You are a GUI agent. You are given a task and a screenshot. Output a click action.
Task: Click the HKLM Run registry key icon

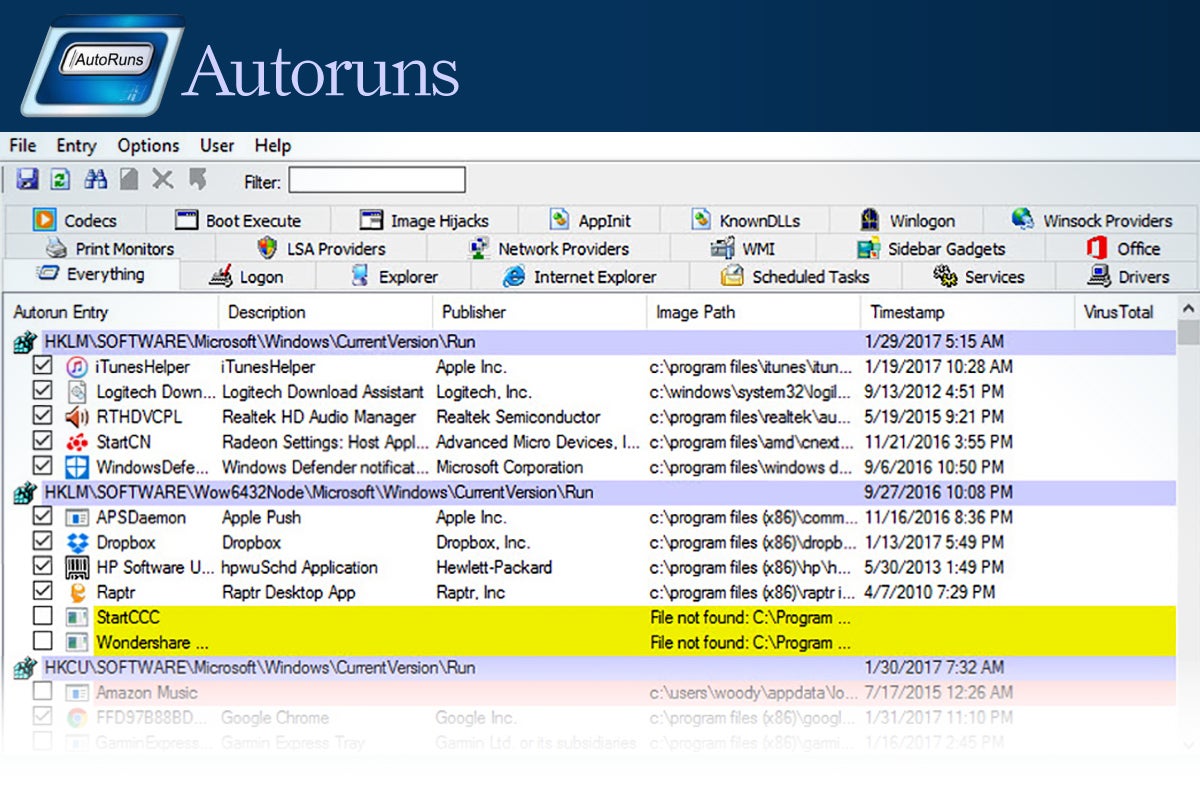point(24,342)
